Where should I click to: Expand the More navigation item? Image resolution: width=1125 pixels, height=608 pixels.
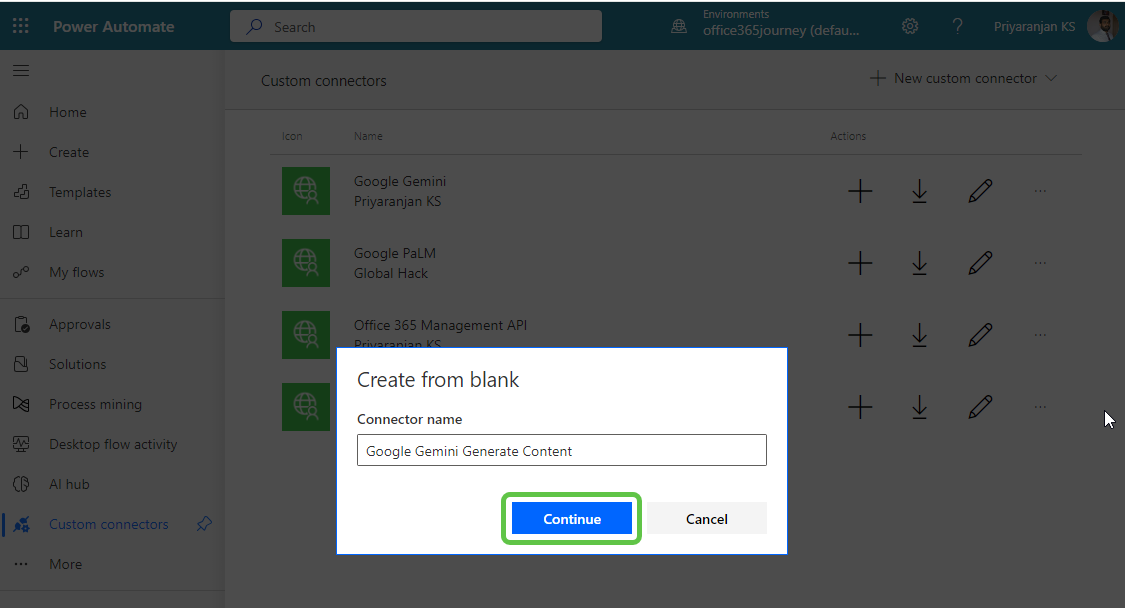coord(65,564)
